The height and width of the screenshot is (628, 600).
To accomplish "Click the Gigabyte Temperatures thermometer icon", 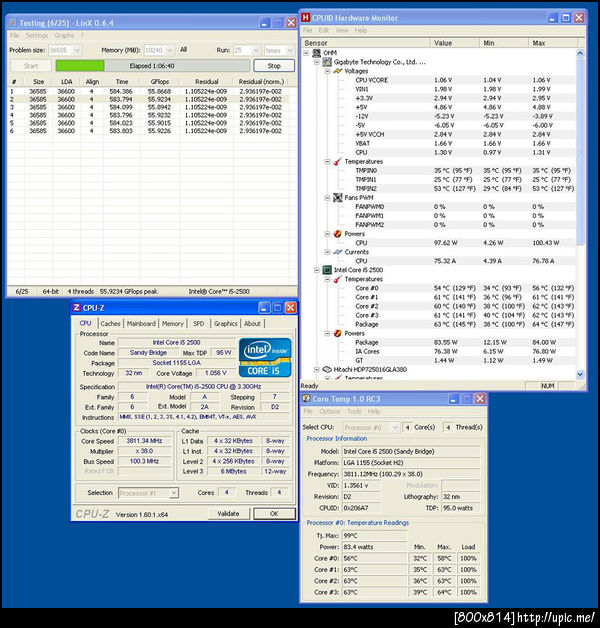I will 338,161.
